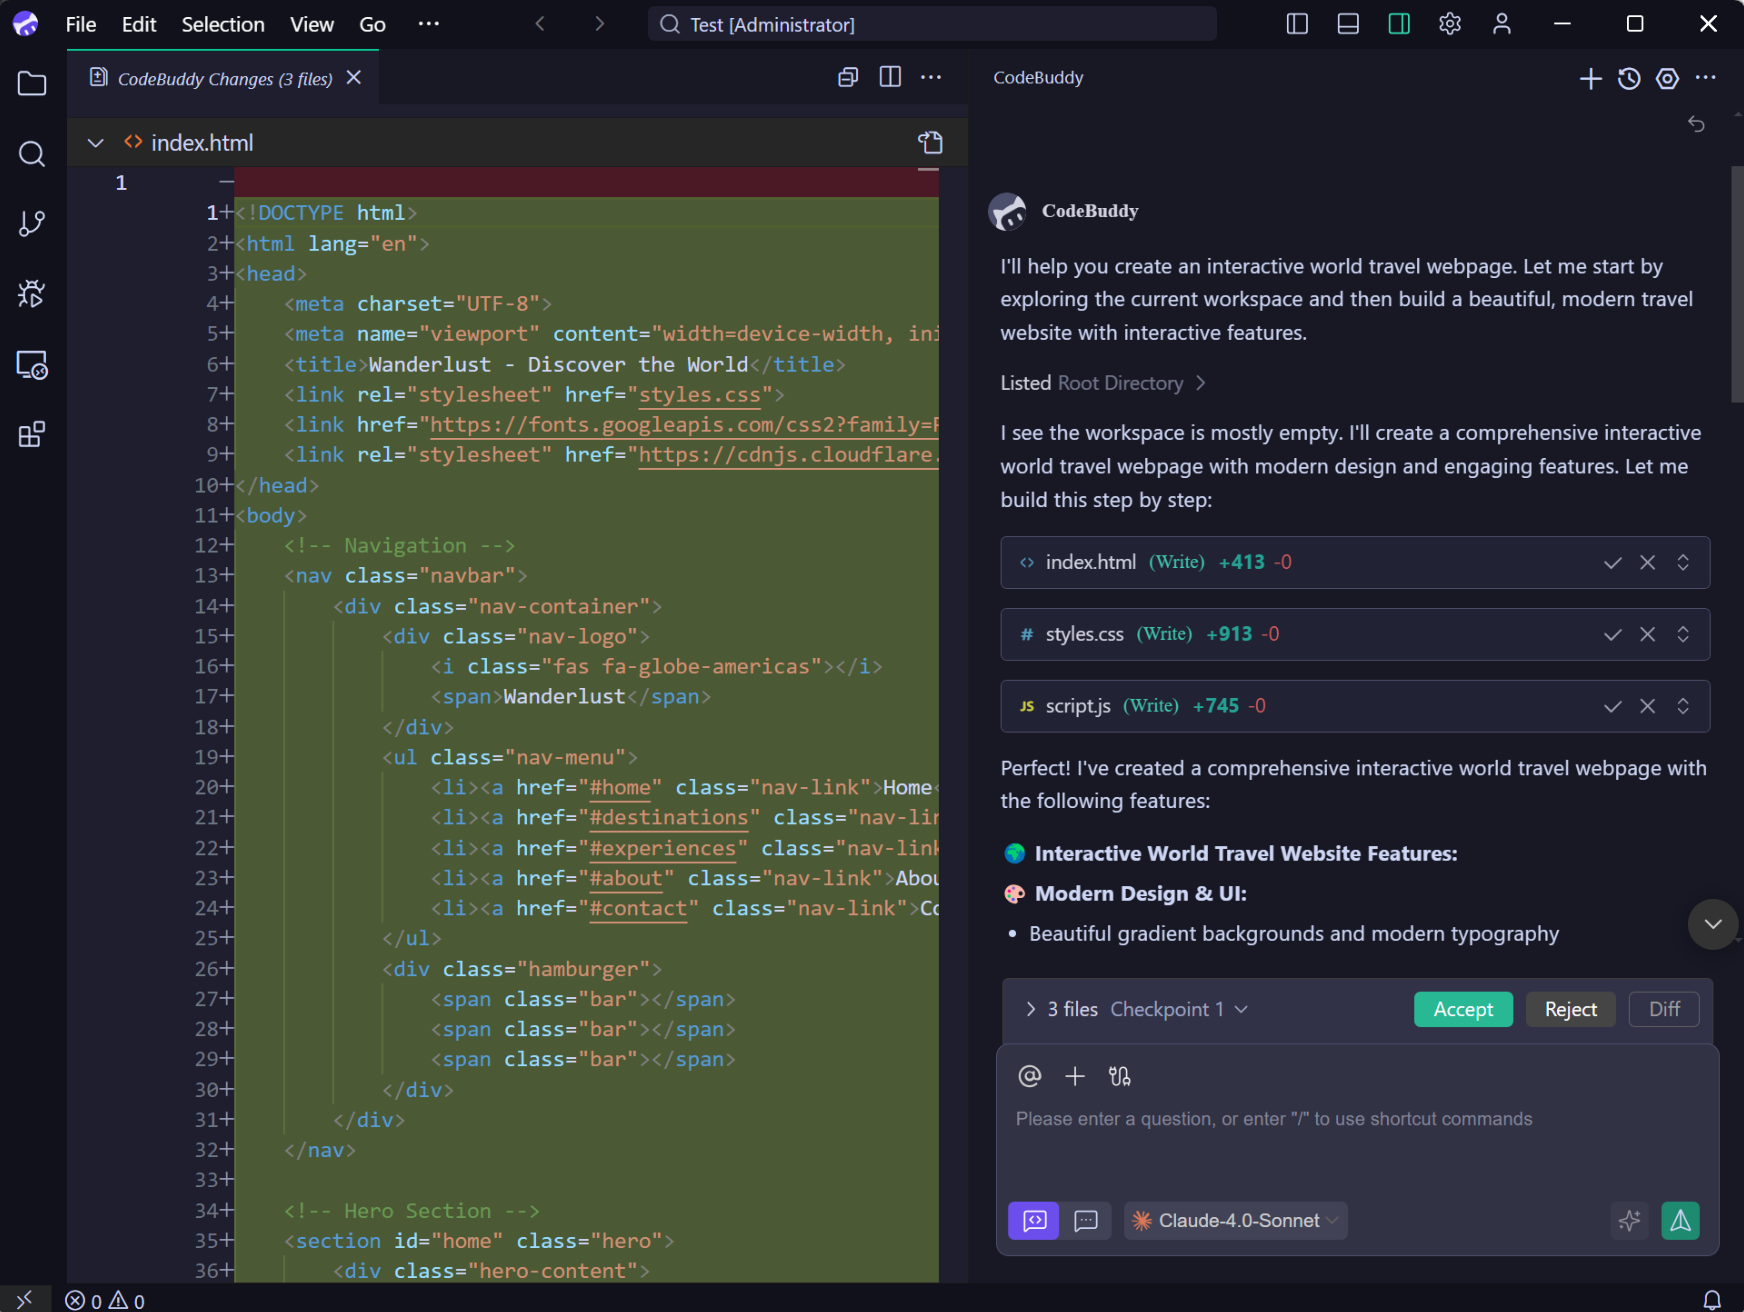Select the CodeBuddy Changes tab
Viewport: 1744px width, 1312px height.
click(x=224, y=78)
